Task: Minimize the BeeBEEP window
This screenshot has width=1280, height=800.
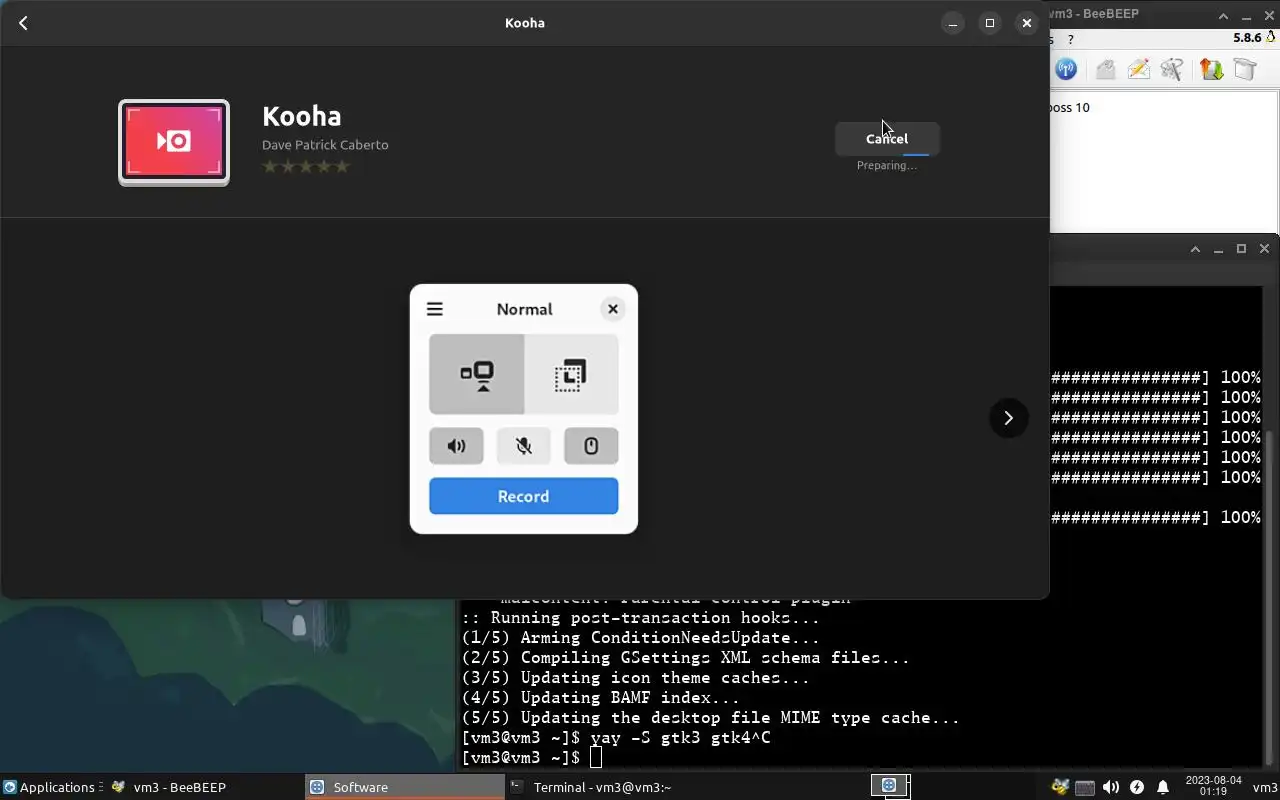Action: coord(1246,16)
